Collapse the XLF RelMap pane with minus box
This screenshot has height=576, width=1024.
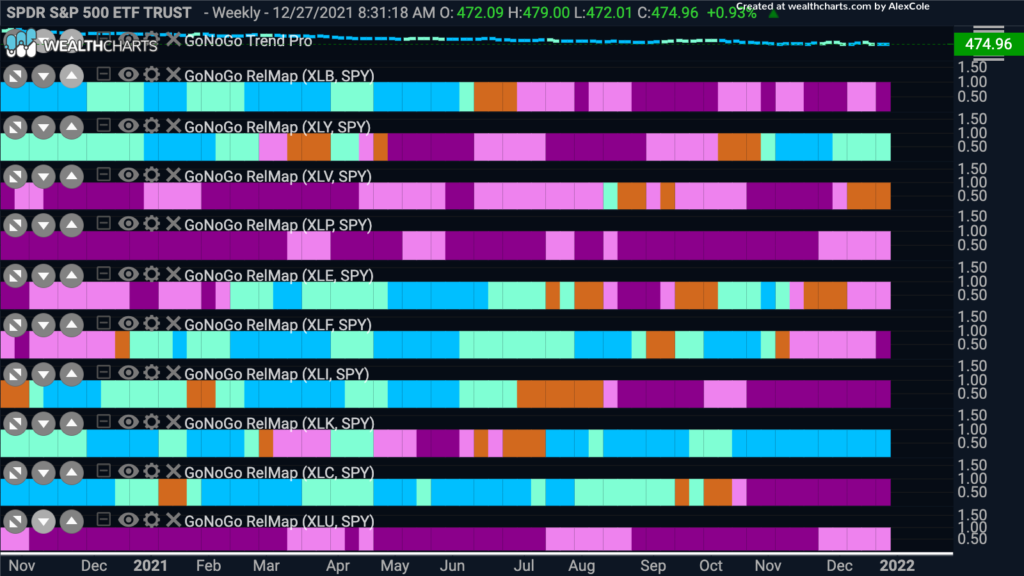(103, 323)
